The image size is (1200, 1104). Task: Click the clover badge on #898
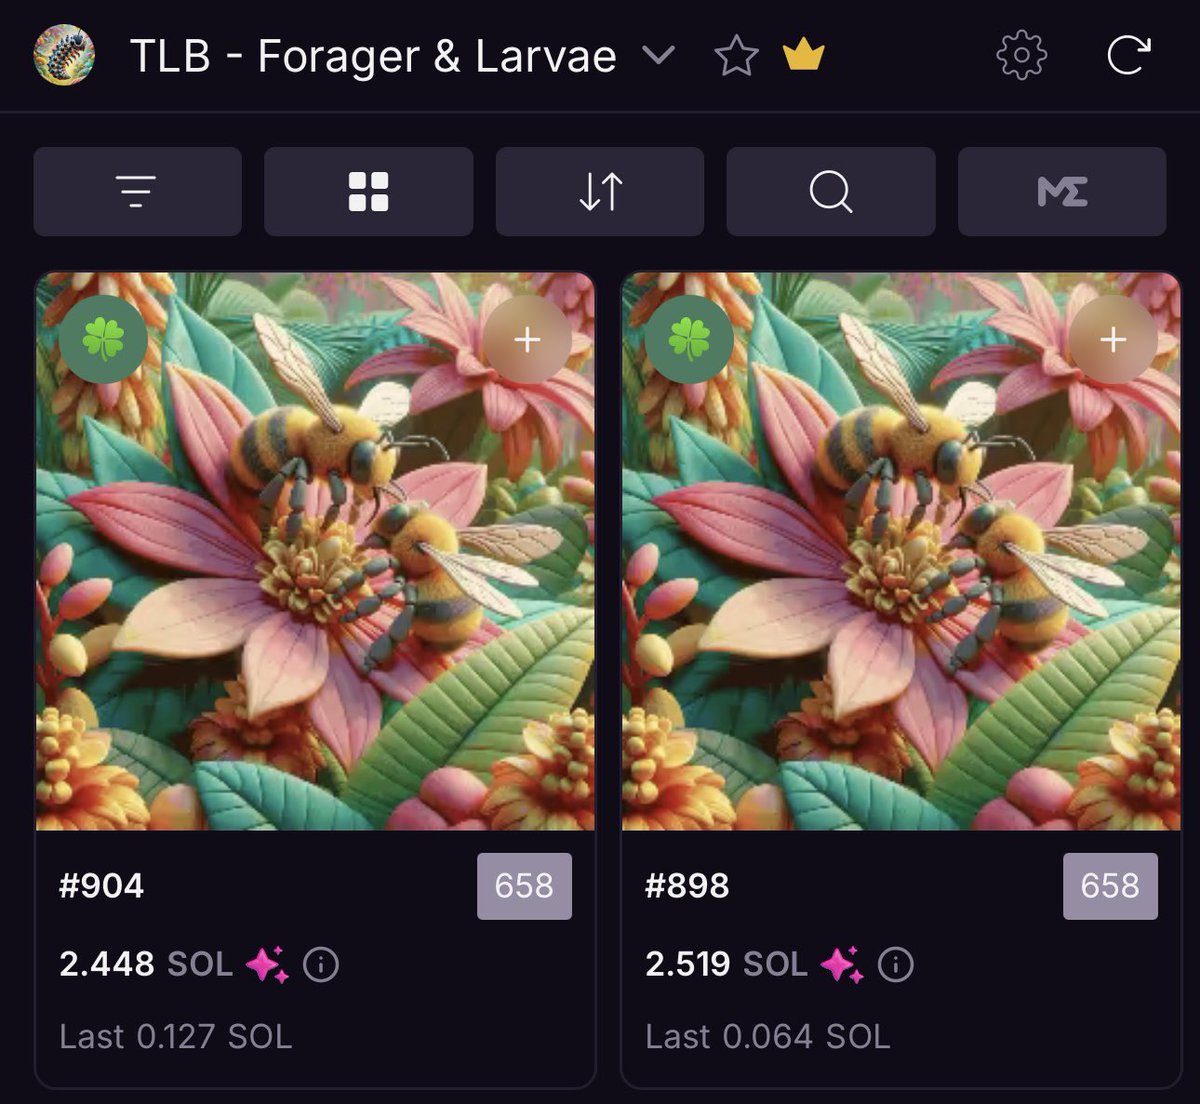pyautogui.click(x=689, y=340)
